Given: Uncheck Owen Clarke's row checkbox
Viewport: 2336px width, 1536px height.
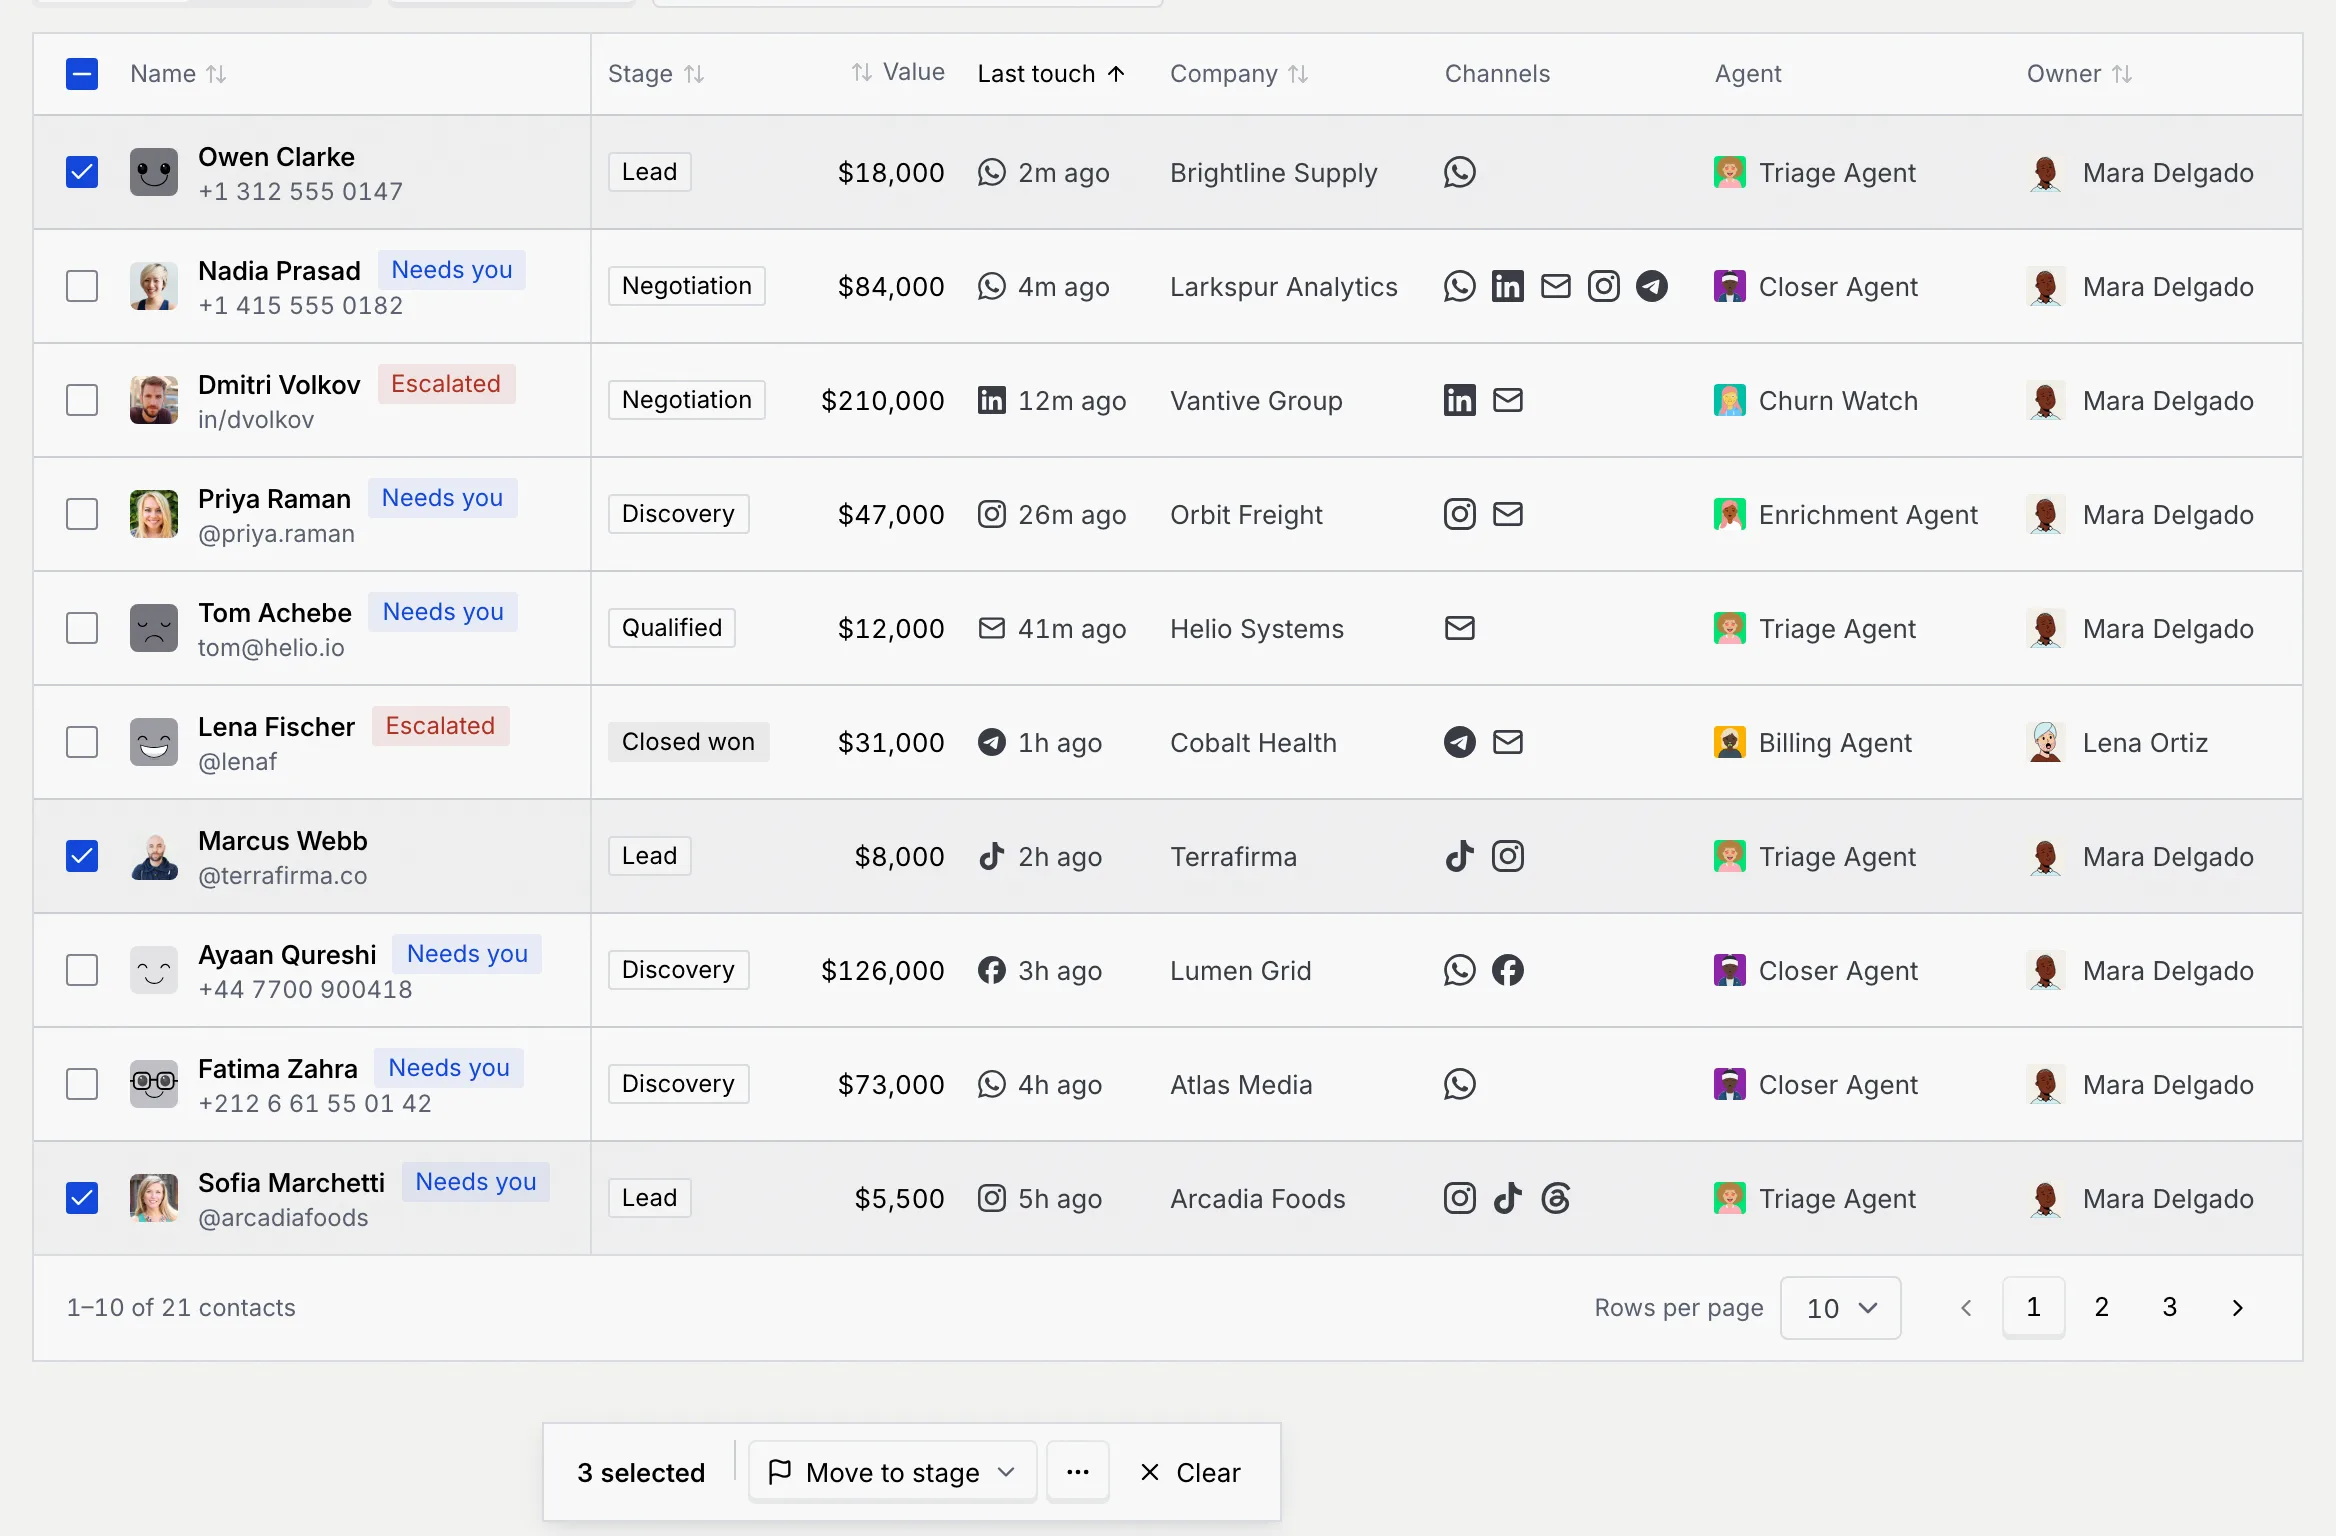Looking at the screenshot, I should (82, 172).
